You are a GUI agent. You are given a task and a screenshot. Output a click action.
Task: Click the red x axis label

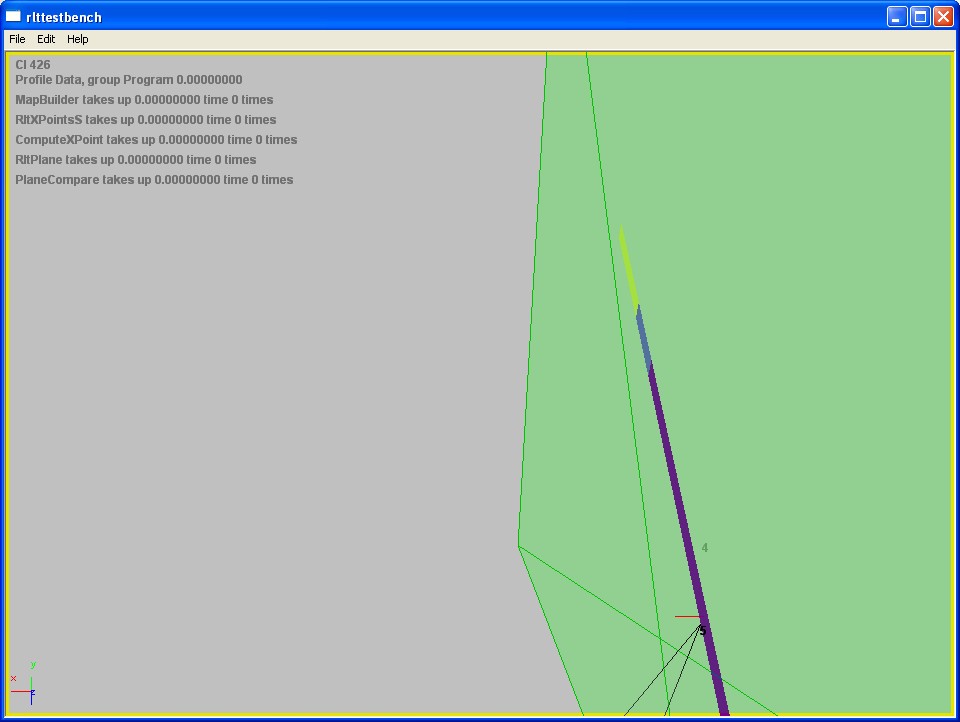click(x=13, y=679)
